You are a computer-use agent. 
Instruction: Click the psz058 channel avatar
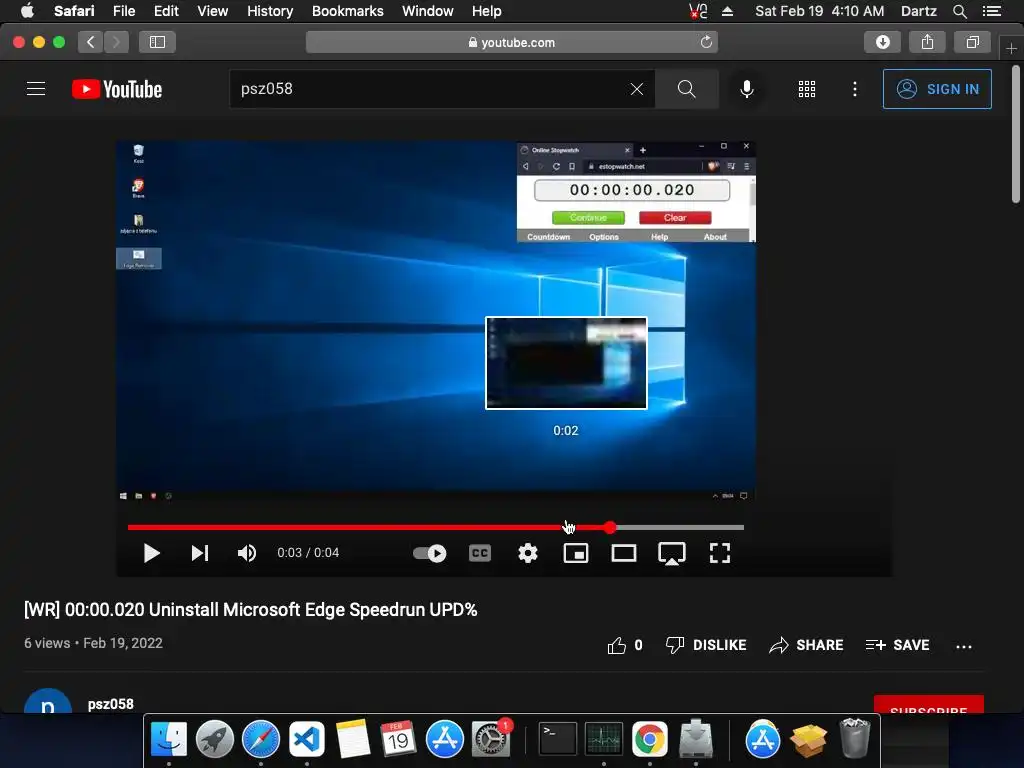[x=48, y=701]
